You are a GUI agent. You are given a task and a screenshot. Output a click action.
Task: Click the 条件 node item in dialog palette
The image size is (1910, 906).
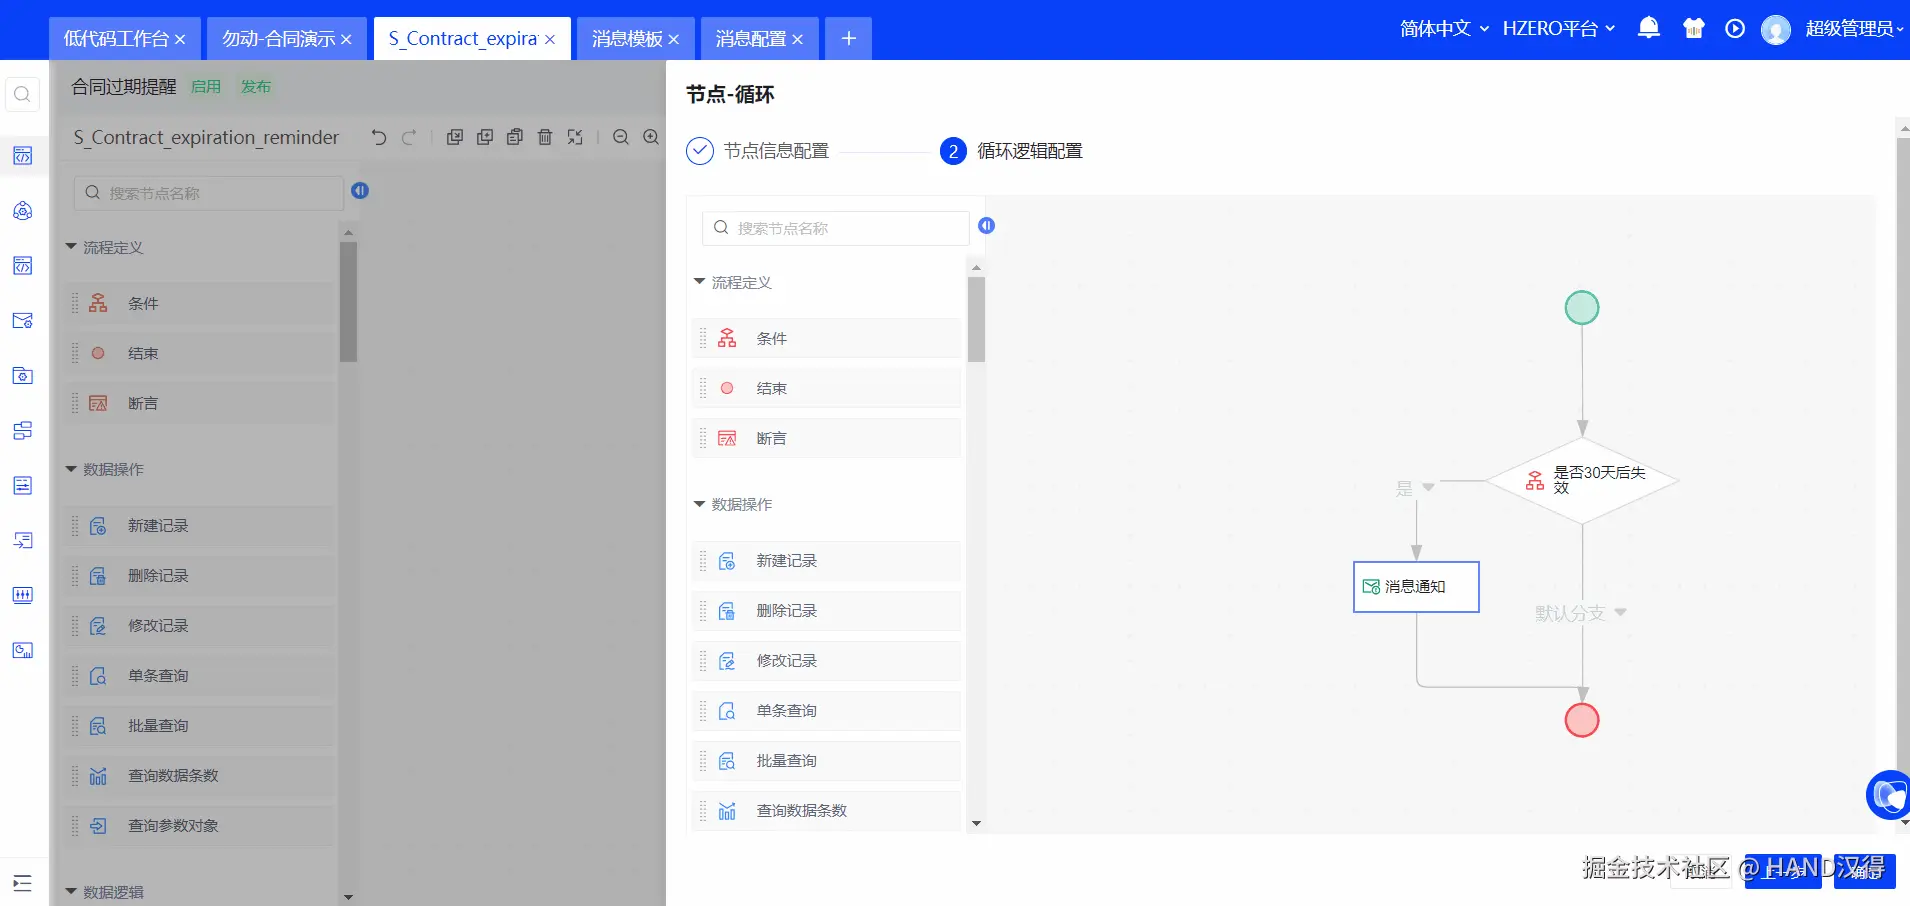coord(826,338)
